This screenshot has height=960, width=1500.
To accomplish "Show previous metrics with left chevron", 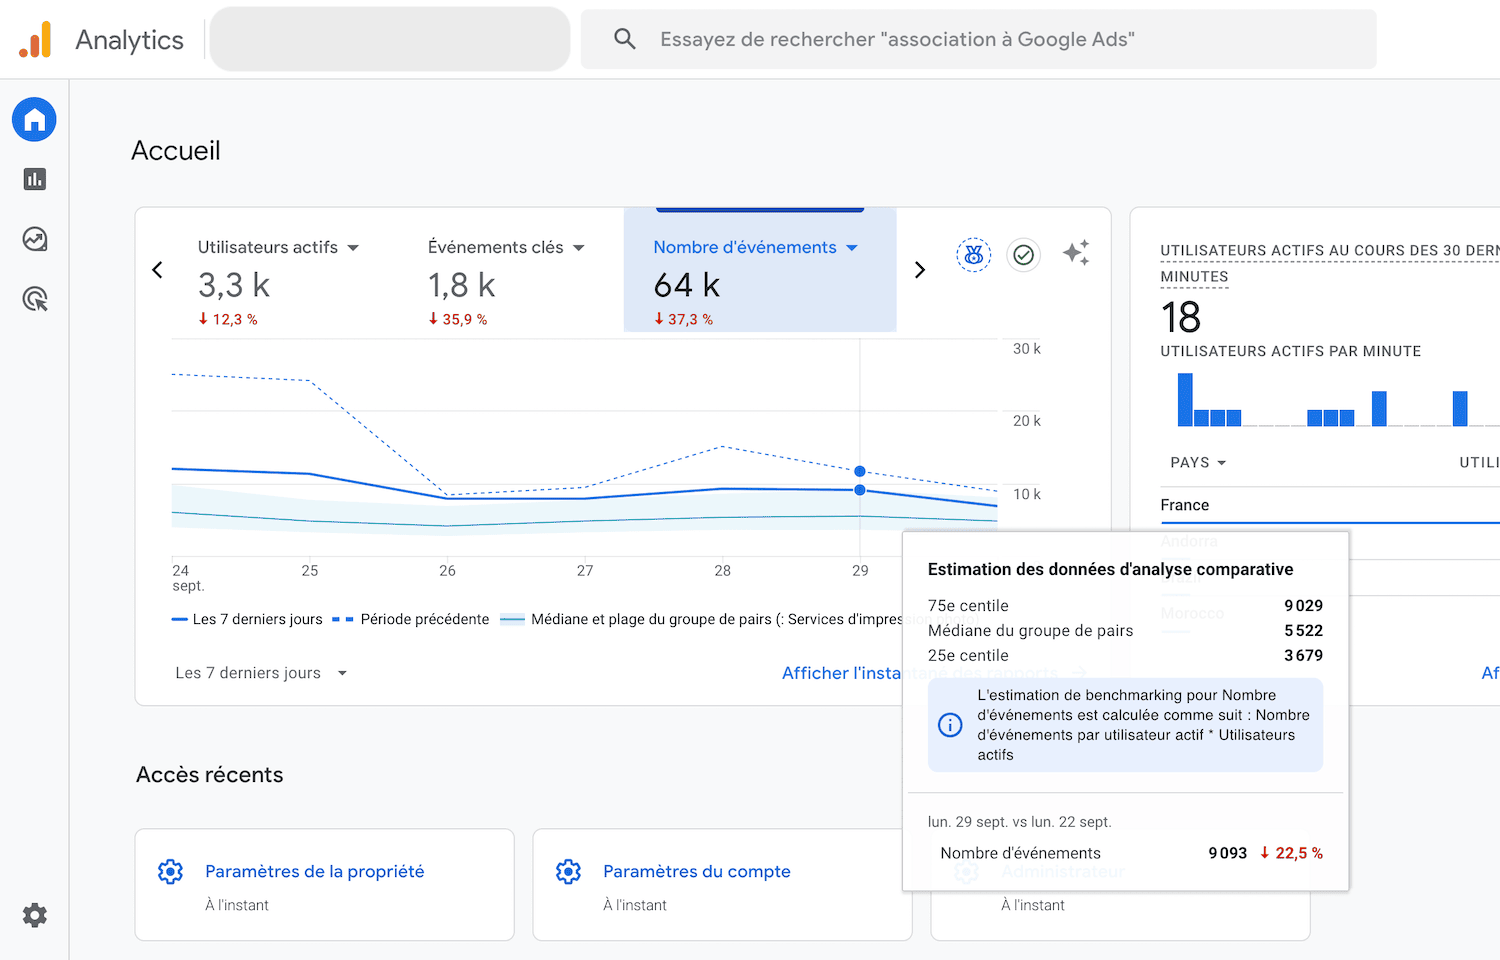I will point(157,270).
